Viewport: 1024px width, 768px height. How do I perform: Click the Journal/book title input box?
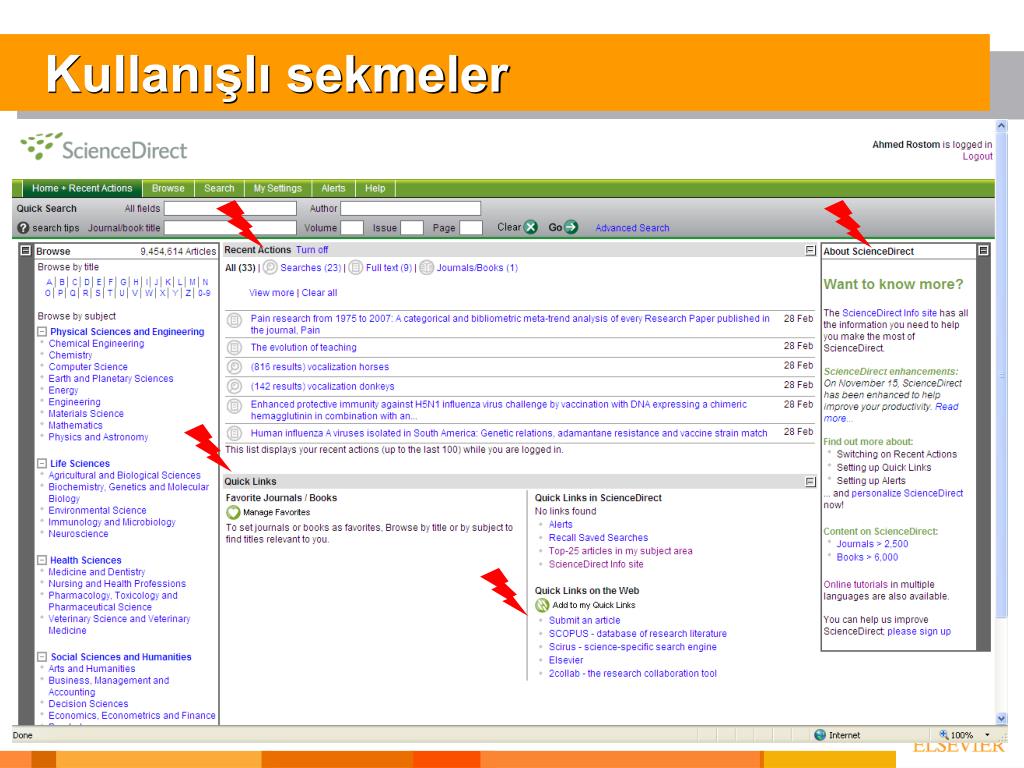230,228
